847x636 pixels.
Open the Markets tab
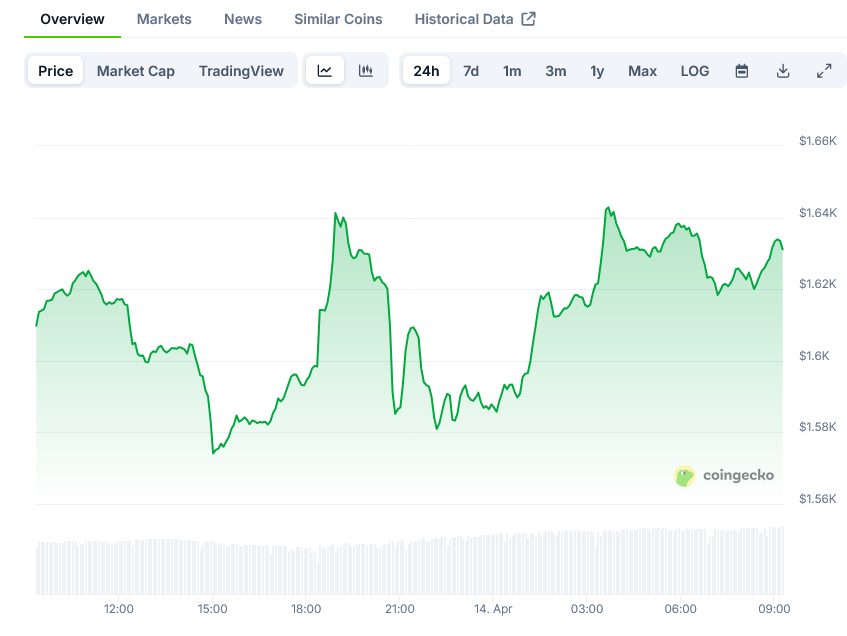click(x=164, y=19)
